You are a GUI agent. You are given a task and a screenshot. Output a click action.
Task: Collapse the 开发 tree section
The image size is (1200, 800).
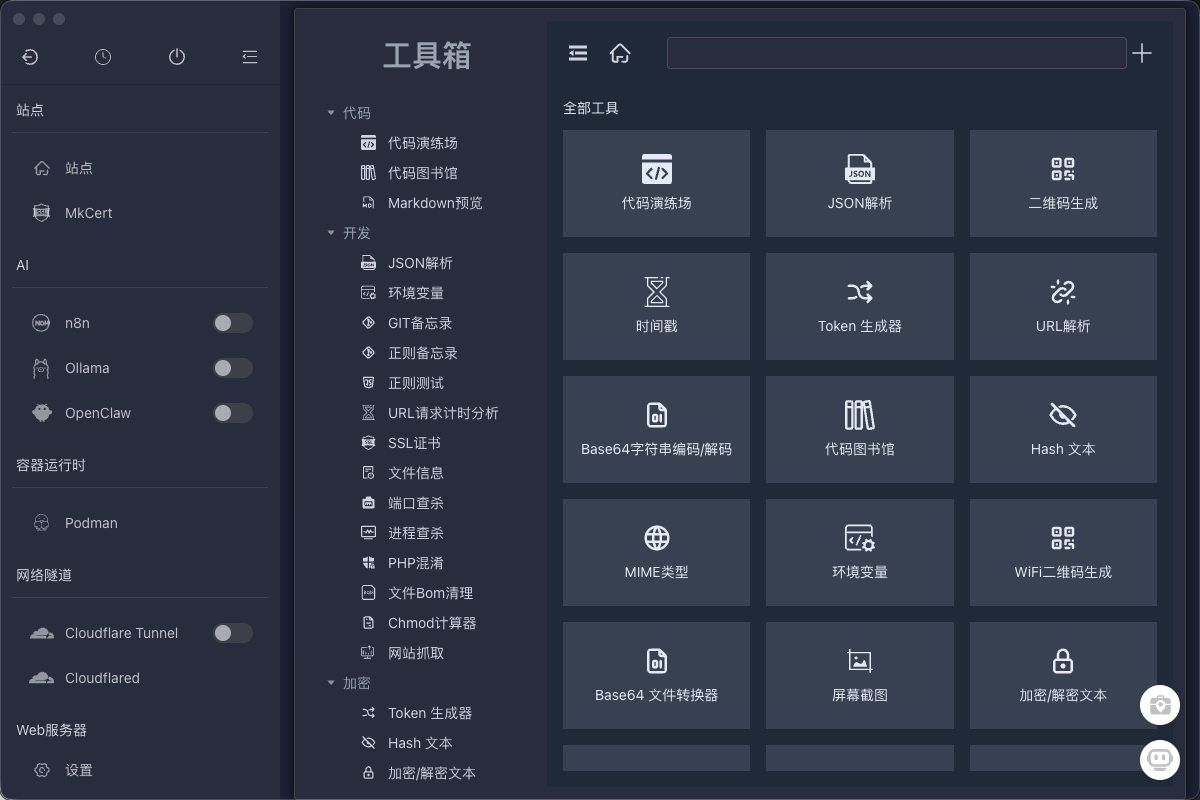pyautogui.click(x=331, y=233)
